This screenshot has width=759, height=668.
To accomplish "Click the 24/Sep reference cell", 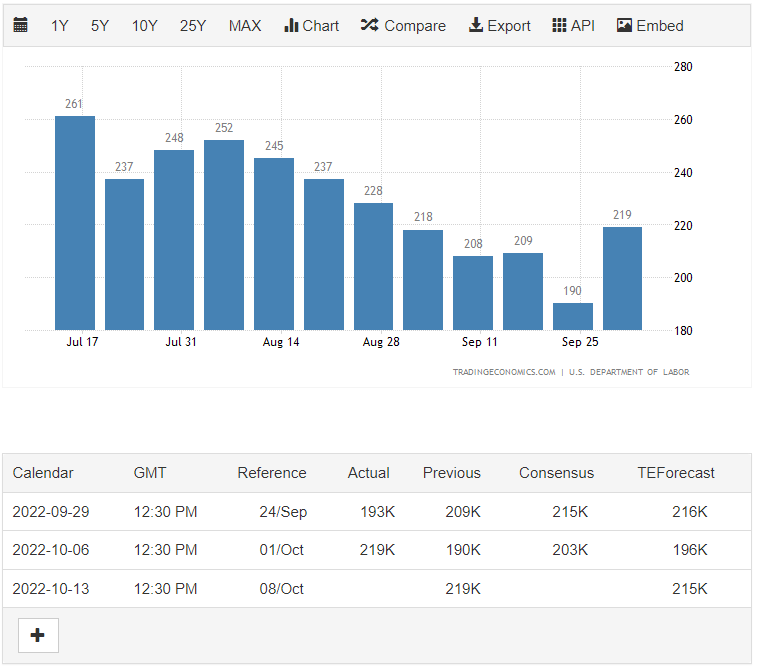I will pyautogui.click(x=283, y=512).
